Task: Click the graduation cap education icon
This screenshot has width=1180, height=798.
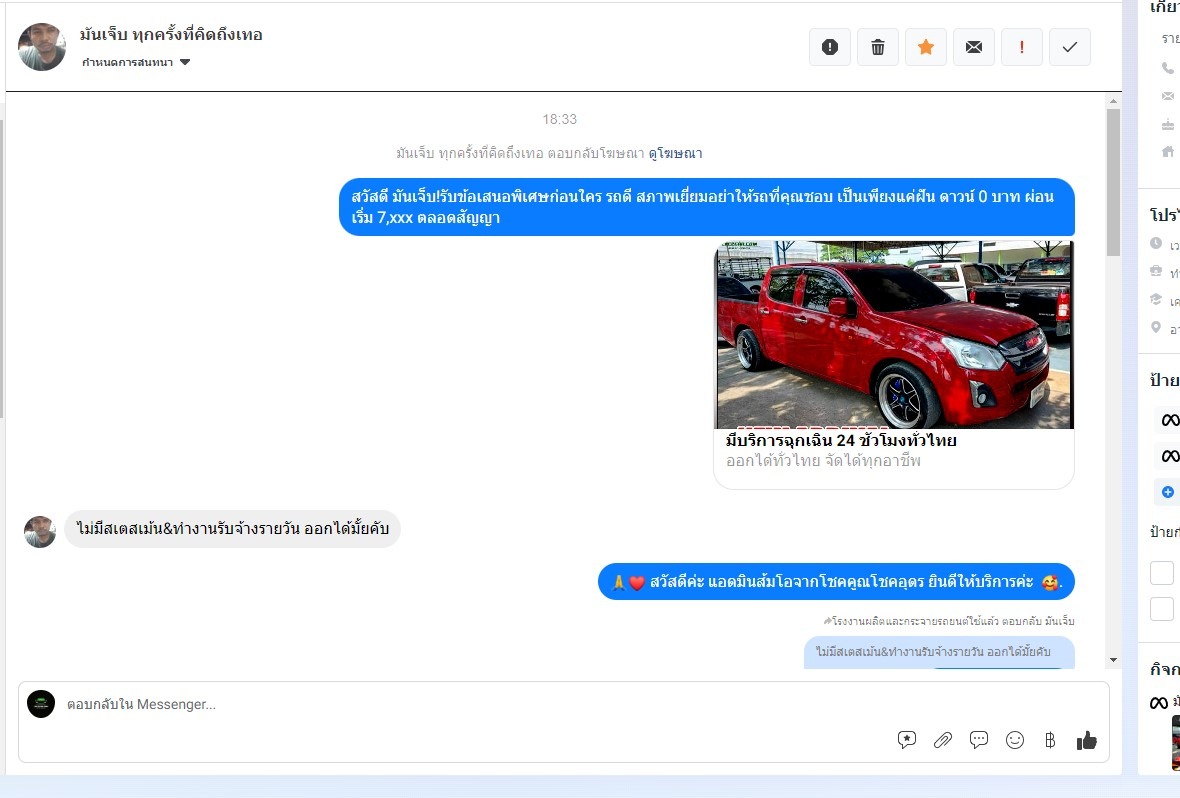Action: tap(1156, 299)
